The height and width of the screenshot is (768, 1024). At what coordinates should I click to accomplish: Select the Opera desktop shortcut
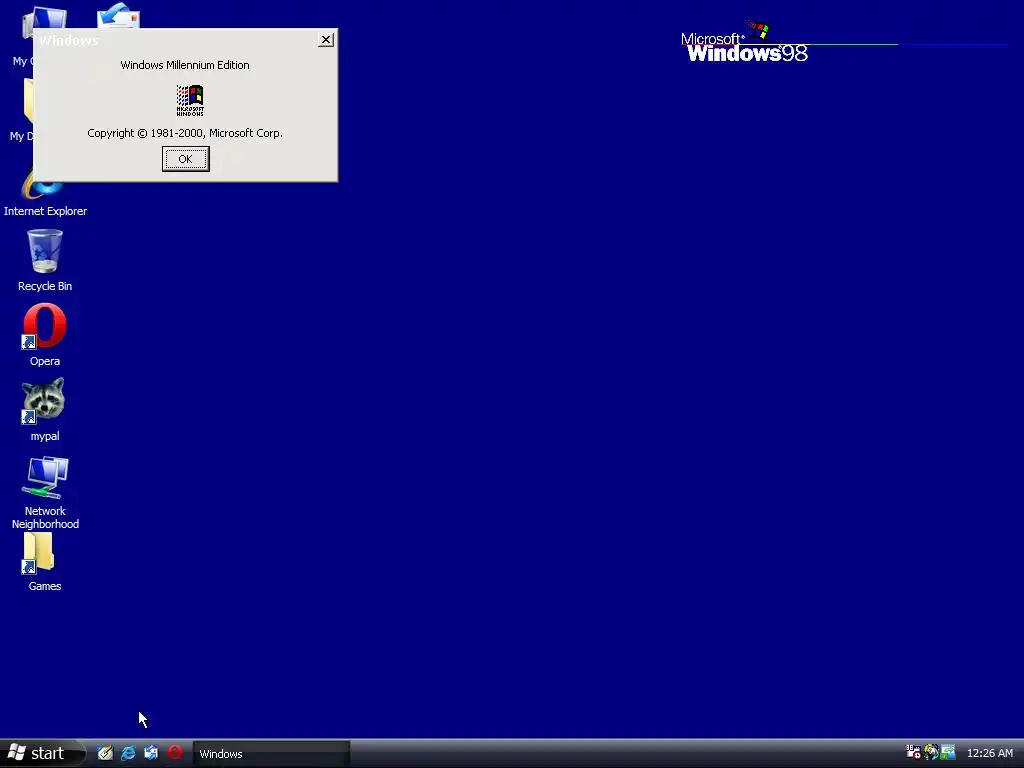45,334
